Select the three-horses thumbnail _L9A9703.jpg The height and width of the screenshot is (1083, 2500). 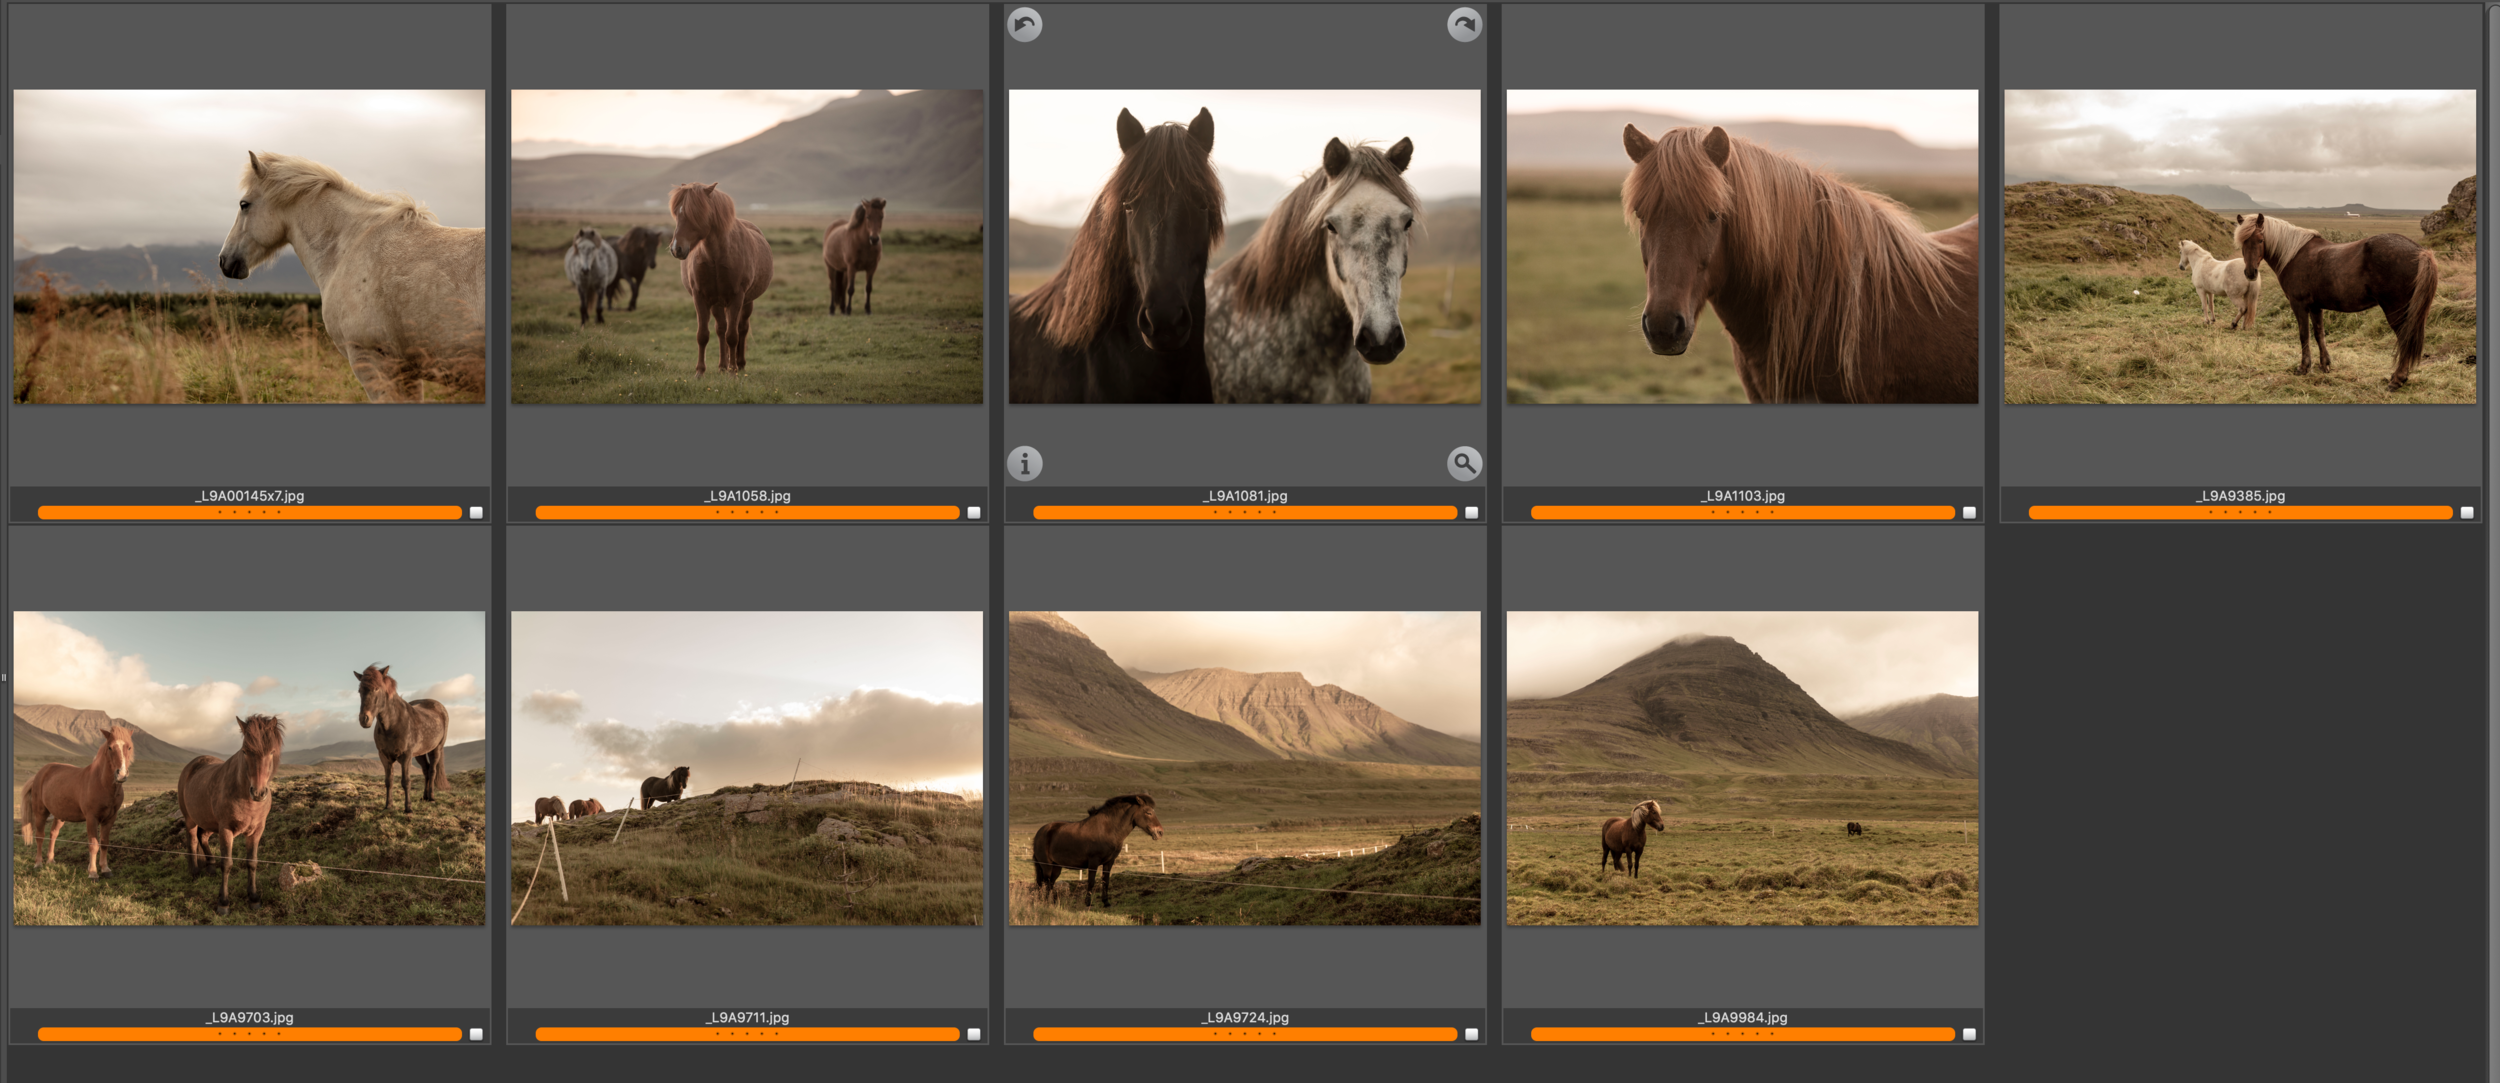click(249, 768)
